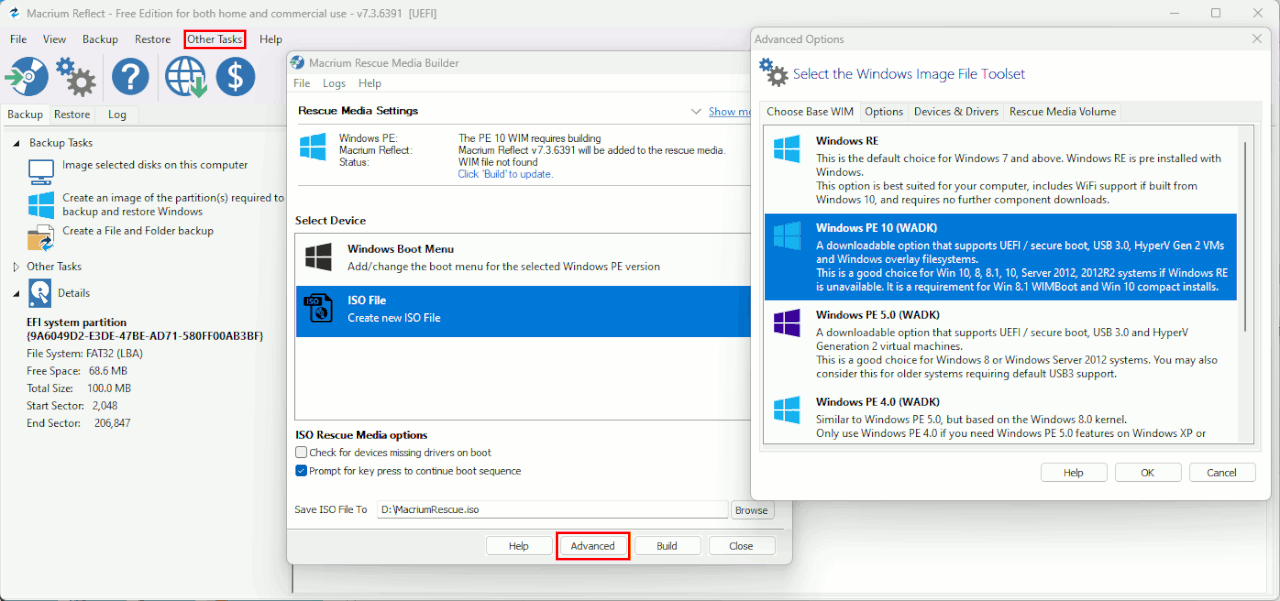
Task: Expand Other Tasks in sidebar tree
Action: [x=16, y=267]
